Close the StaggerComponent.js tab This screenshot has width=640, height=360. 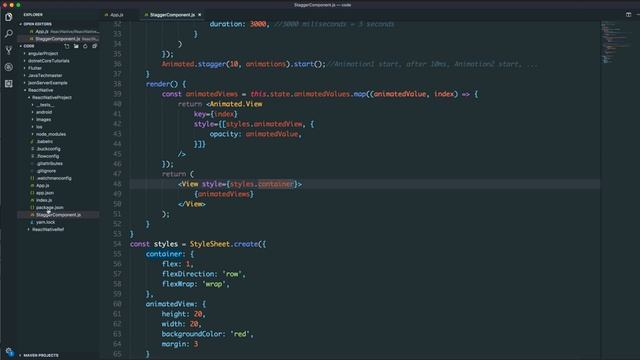click(x=200, y=15)
